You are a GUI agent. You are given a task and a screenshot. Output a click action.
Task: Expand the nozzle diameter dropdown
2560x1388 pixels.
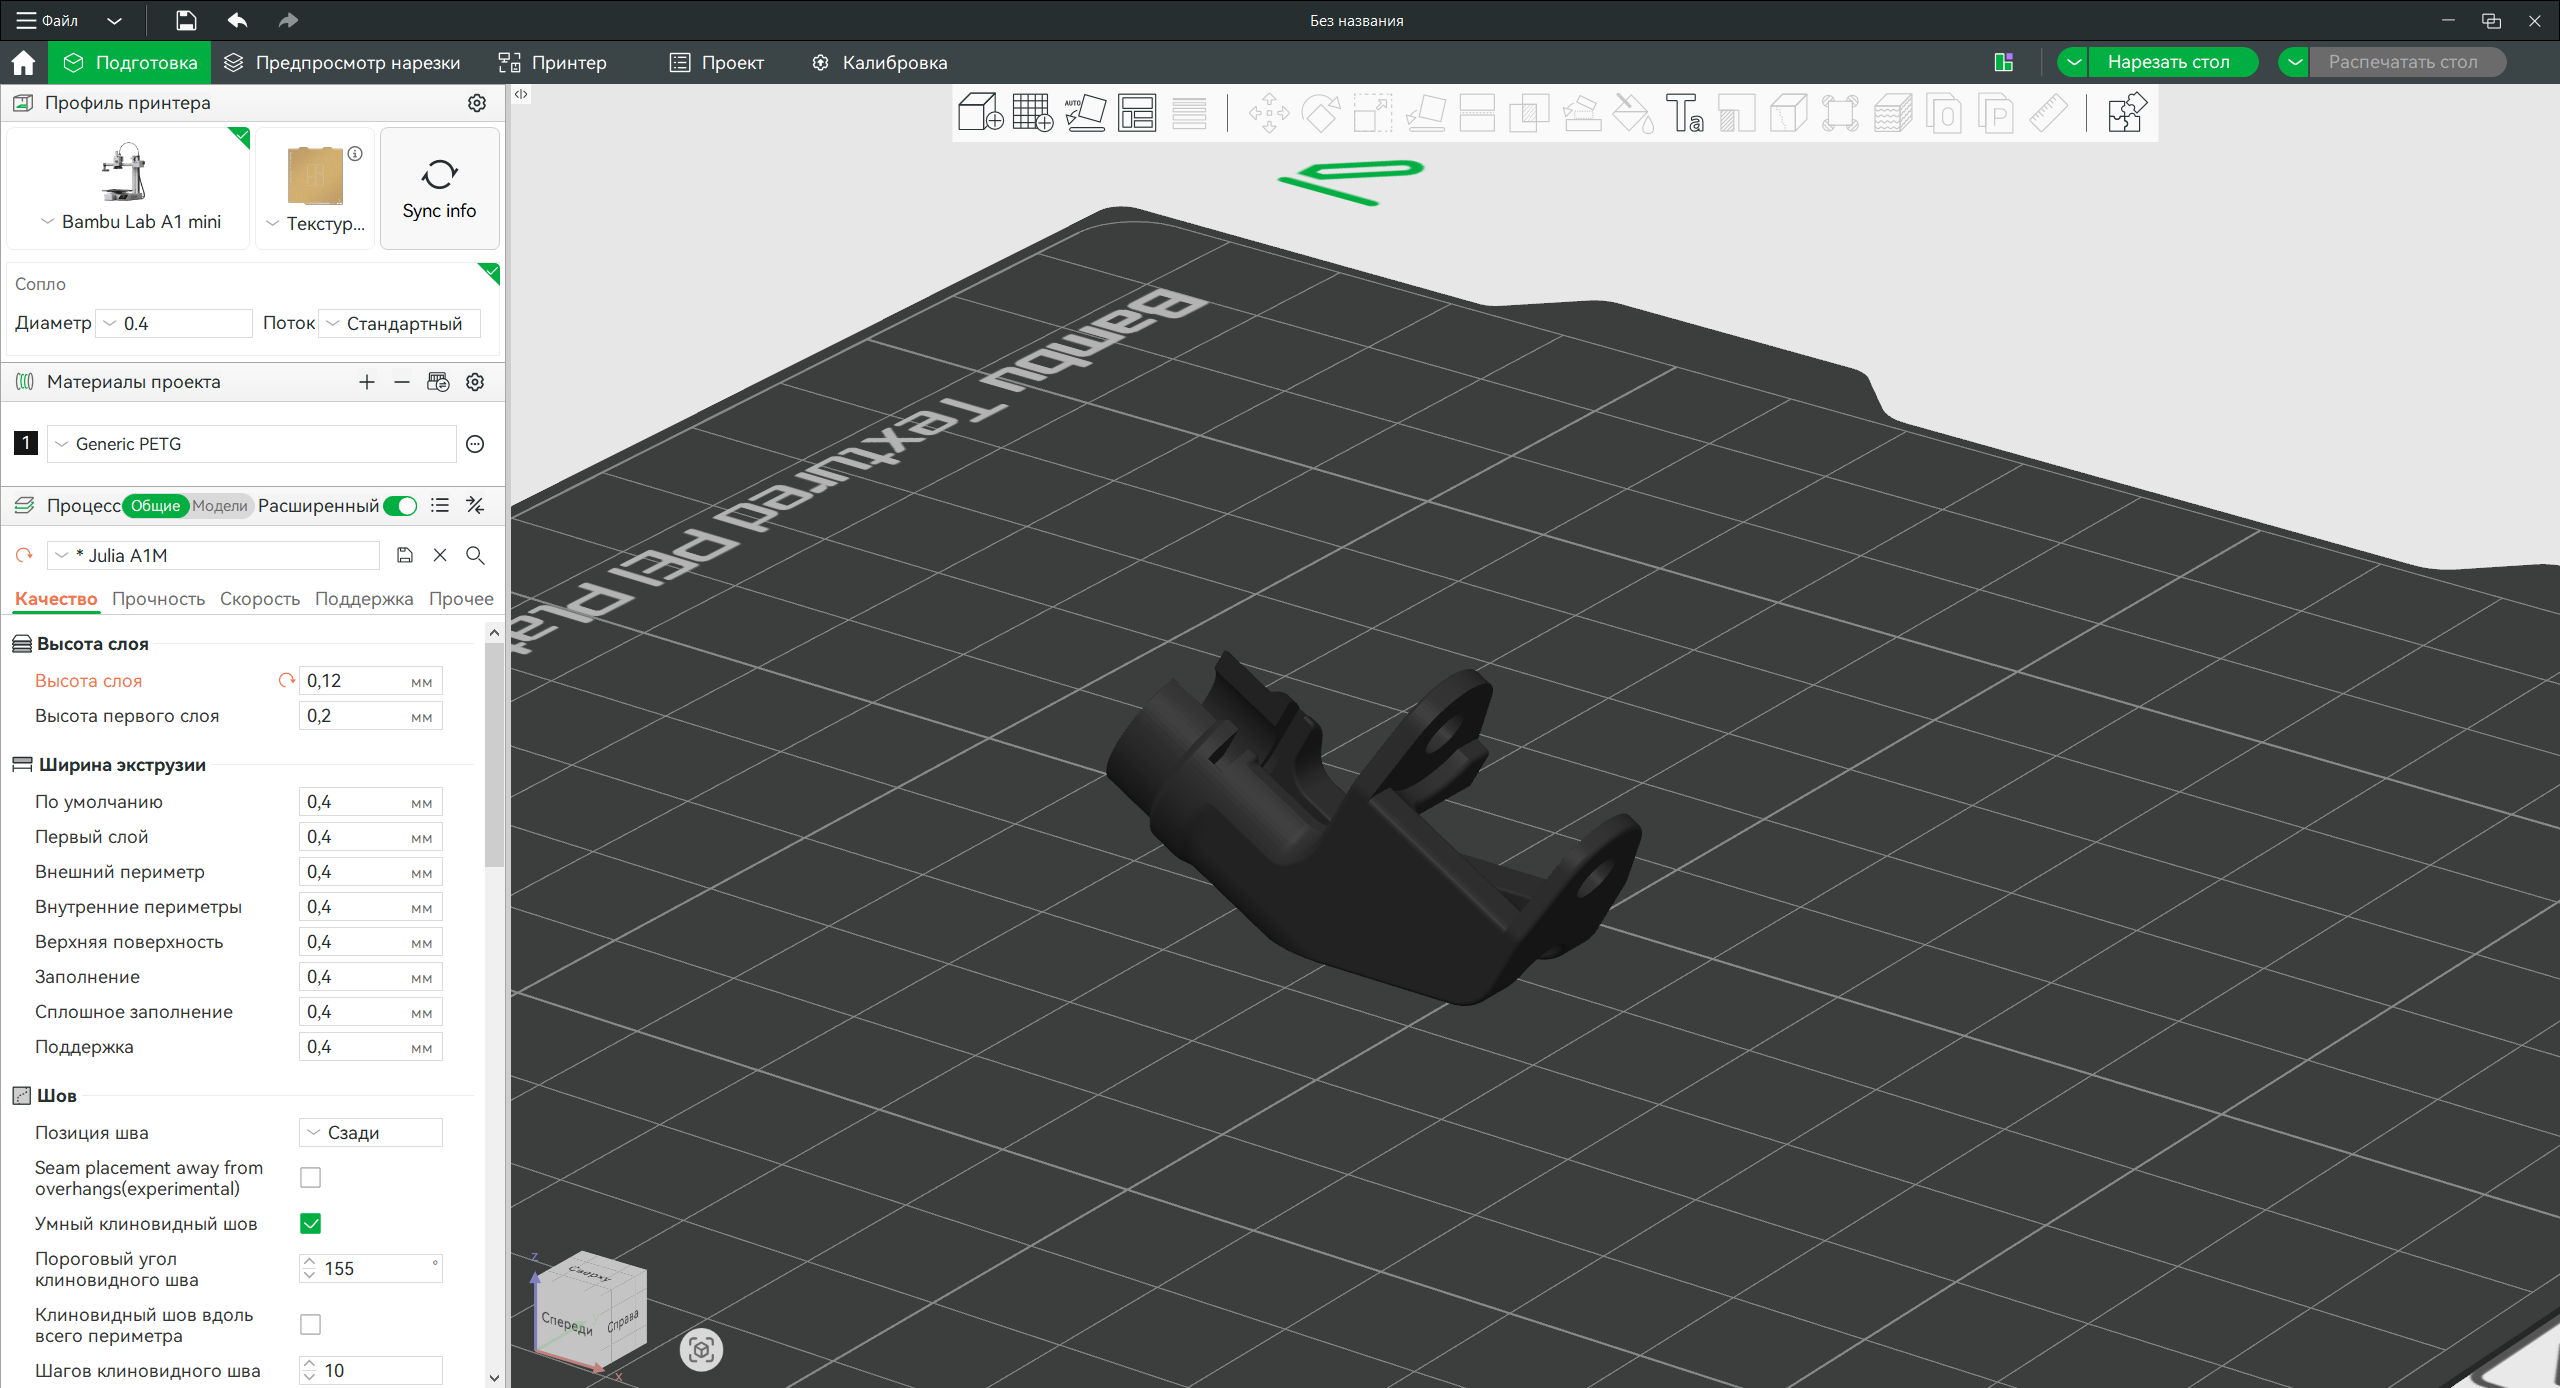click(174, 324)
